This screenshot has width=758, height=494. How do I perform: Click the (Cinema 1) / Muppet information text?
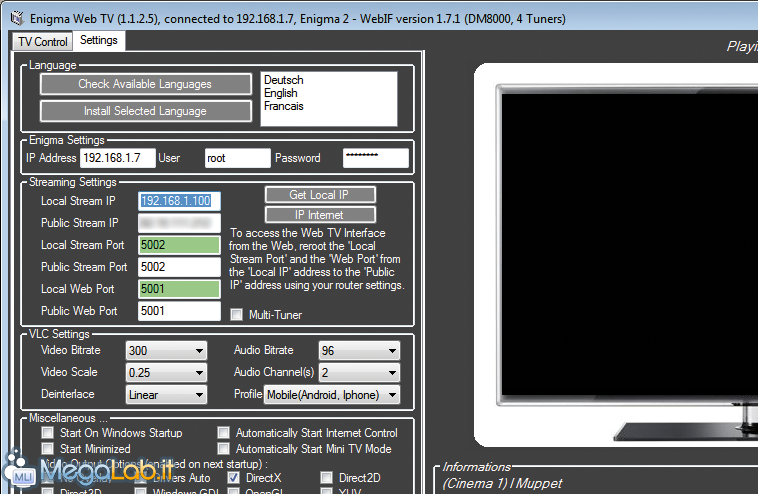pyautogui.click(x=502, y=483)
